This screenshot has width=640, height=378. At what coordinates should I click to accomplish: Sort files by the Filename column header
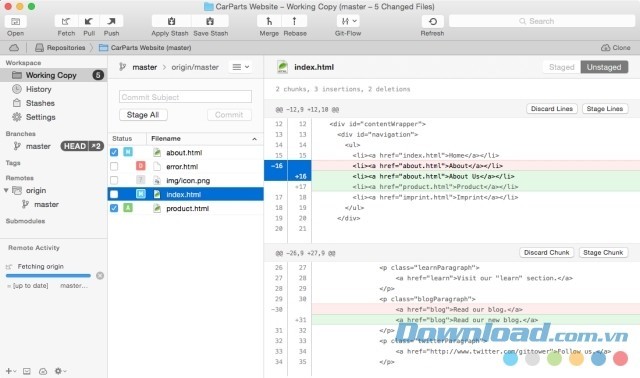tap(204, 139)
